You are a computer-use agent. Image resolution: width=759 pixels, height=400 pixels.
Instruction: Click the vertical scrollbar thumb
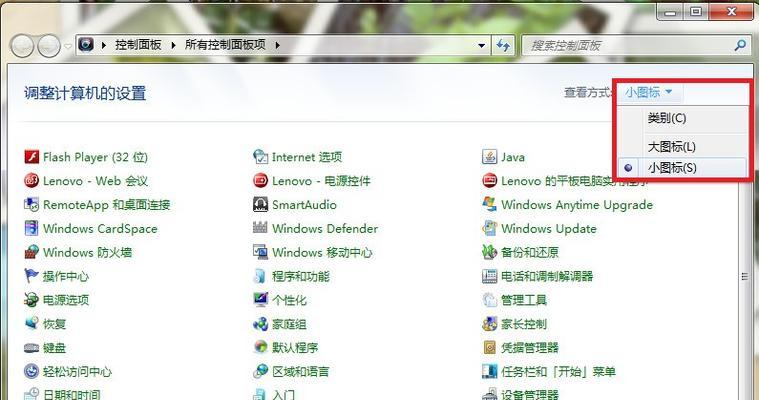(x=744, y=277)
